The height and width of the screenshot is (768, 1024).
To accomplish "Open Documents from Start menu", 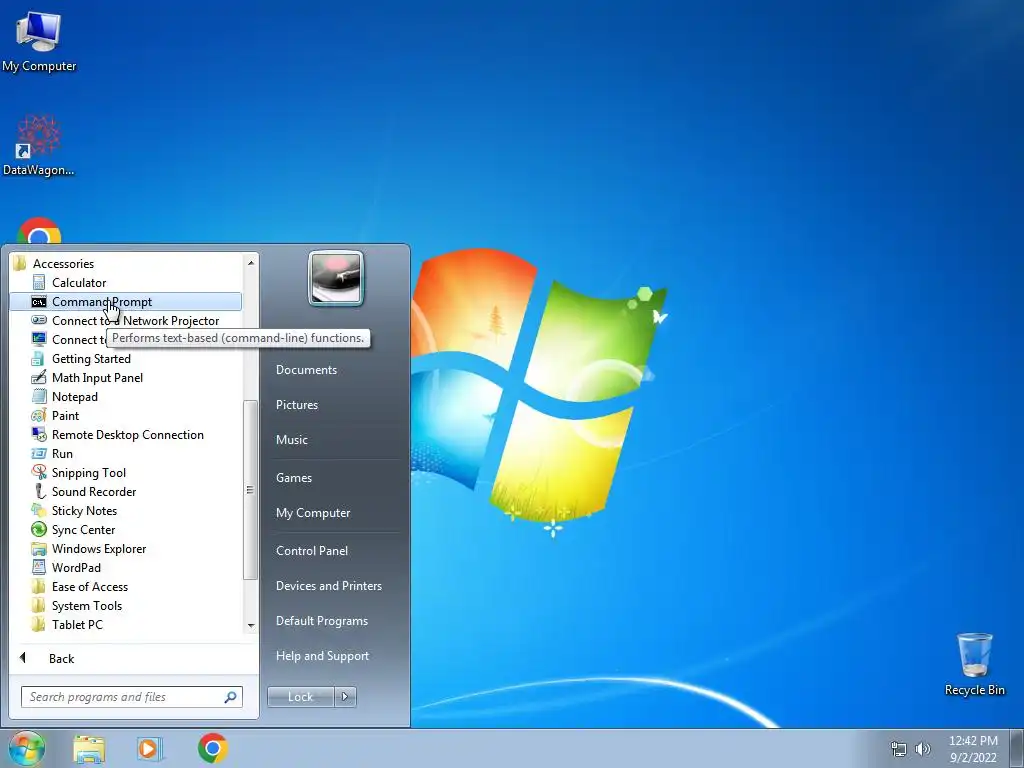I will [x=306, y=370].
